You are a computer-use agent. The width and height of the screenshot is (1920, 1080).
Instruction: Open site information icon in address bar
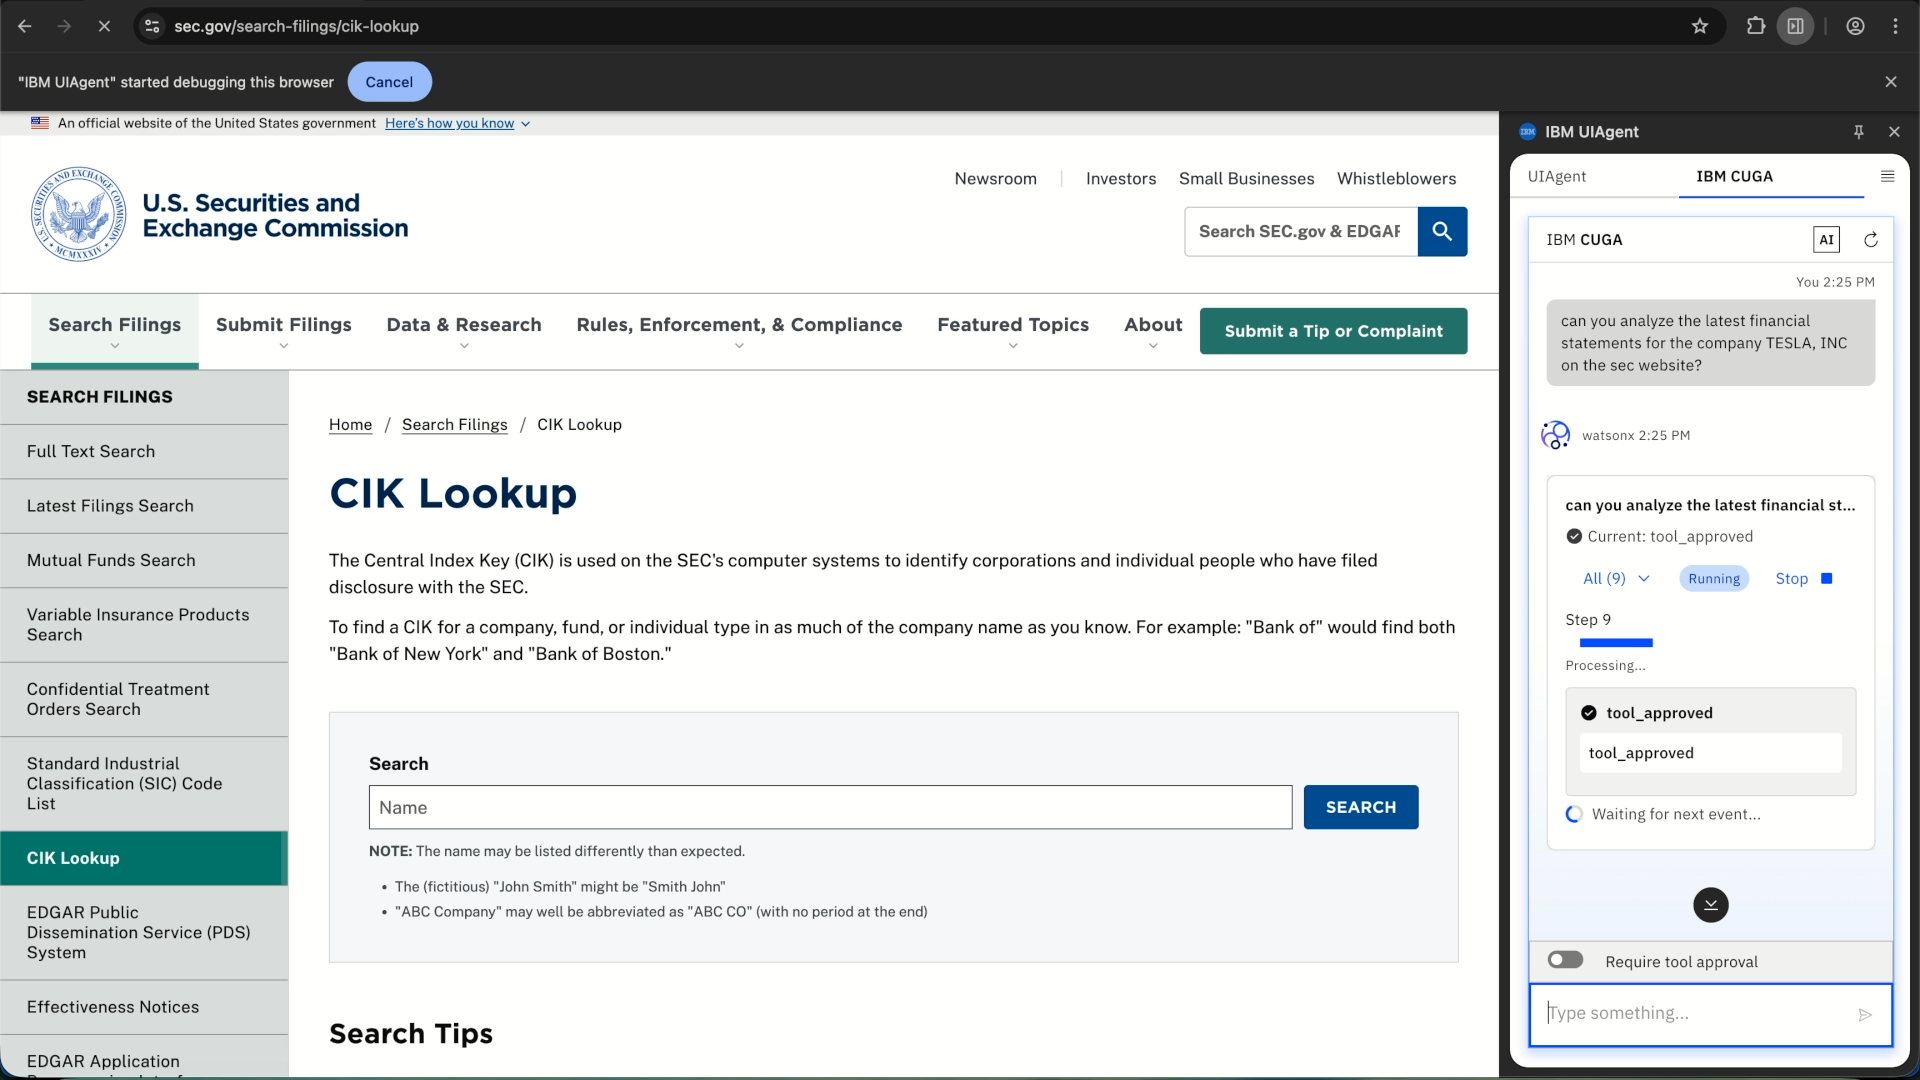click(x=152, y=26)
